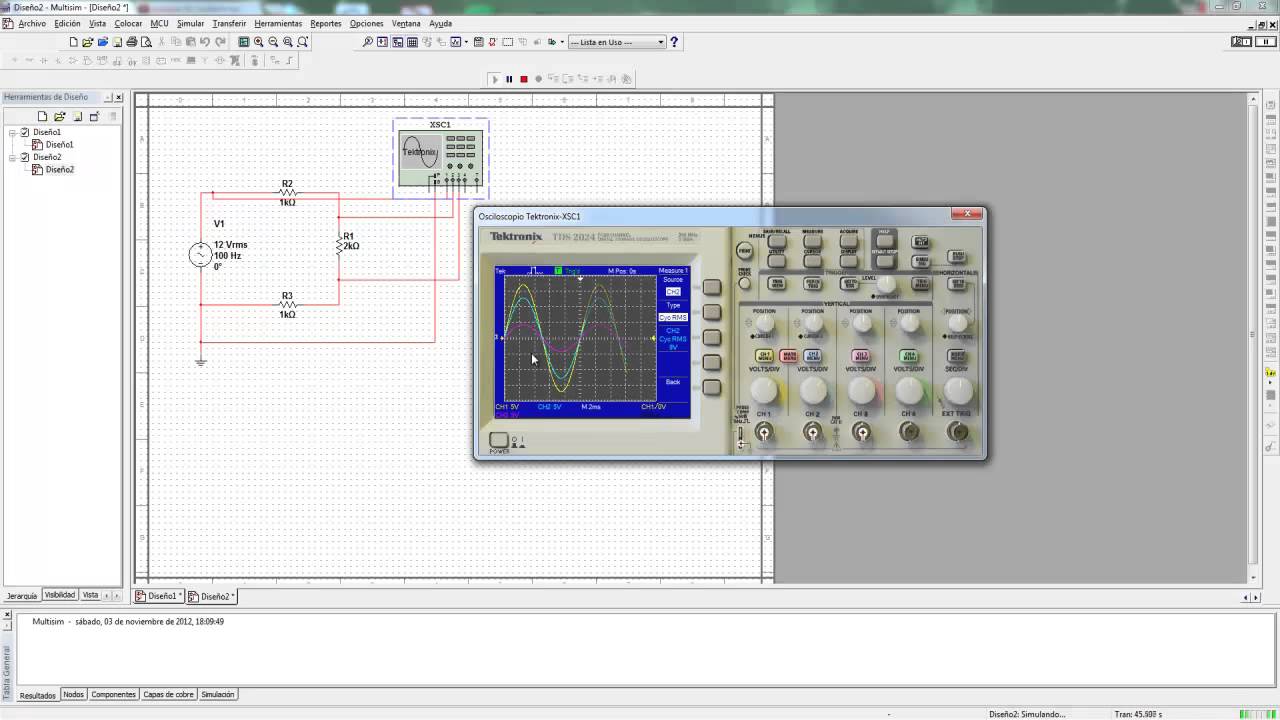Toggle MATH MENU button on oscilloscope
Image resolution: width=1280 pixels, height=720 pixels.
click(789, 356)
